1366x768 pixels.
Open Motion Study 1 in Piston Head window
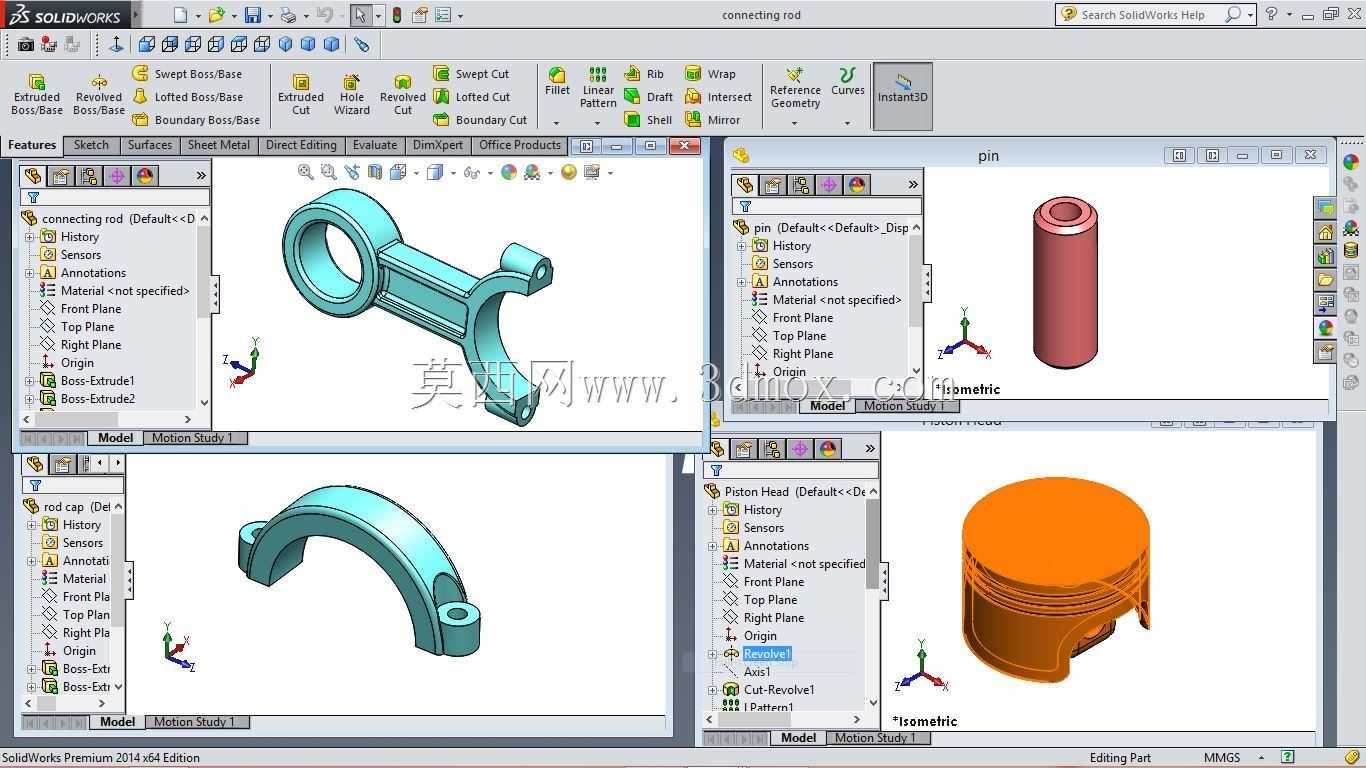876,738
